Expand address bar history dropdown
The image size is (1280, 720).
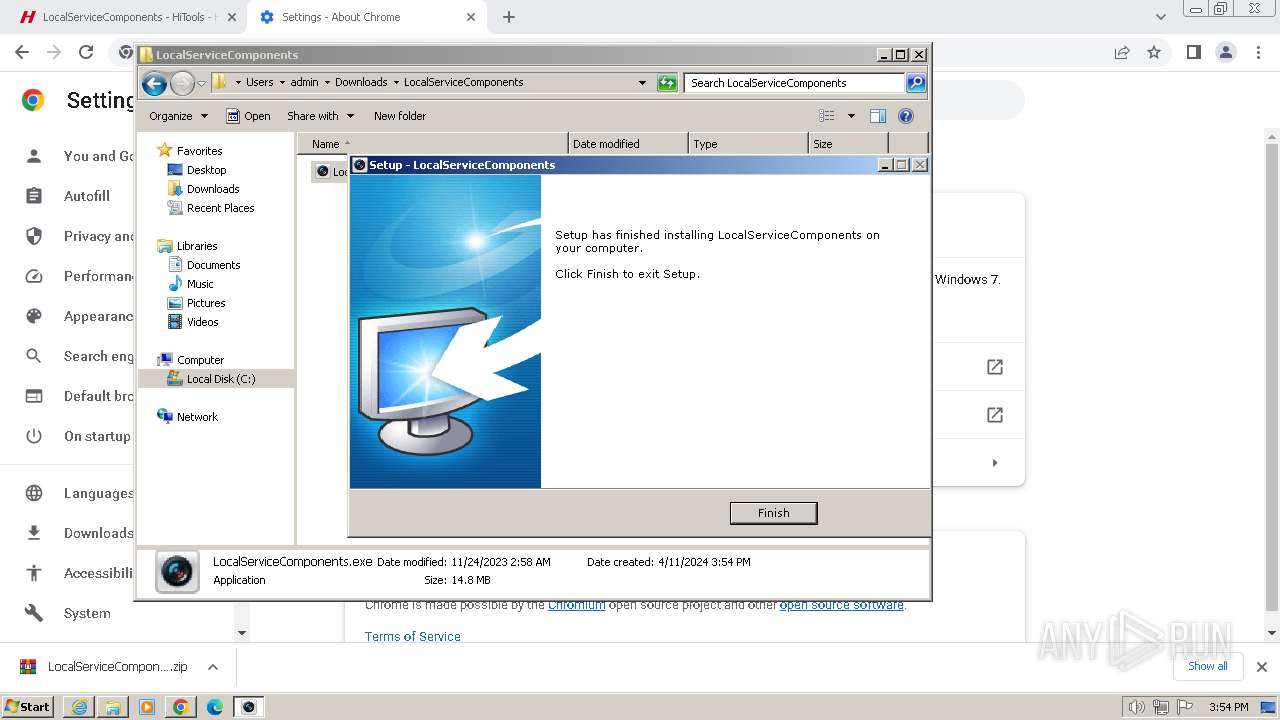coord(642,83)
